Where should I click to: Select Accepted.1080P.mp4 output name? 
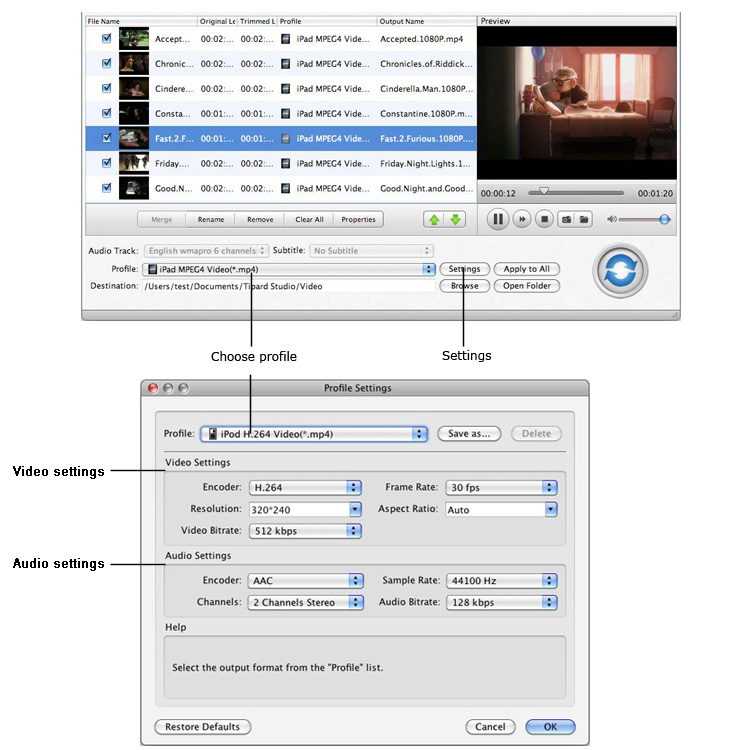421,39
